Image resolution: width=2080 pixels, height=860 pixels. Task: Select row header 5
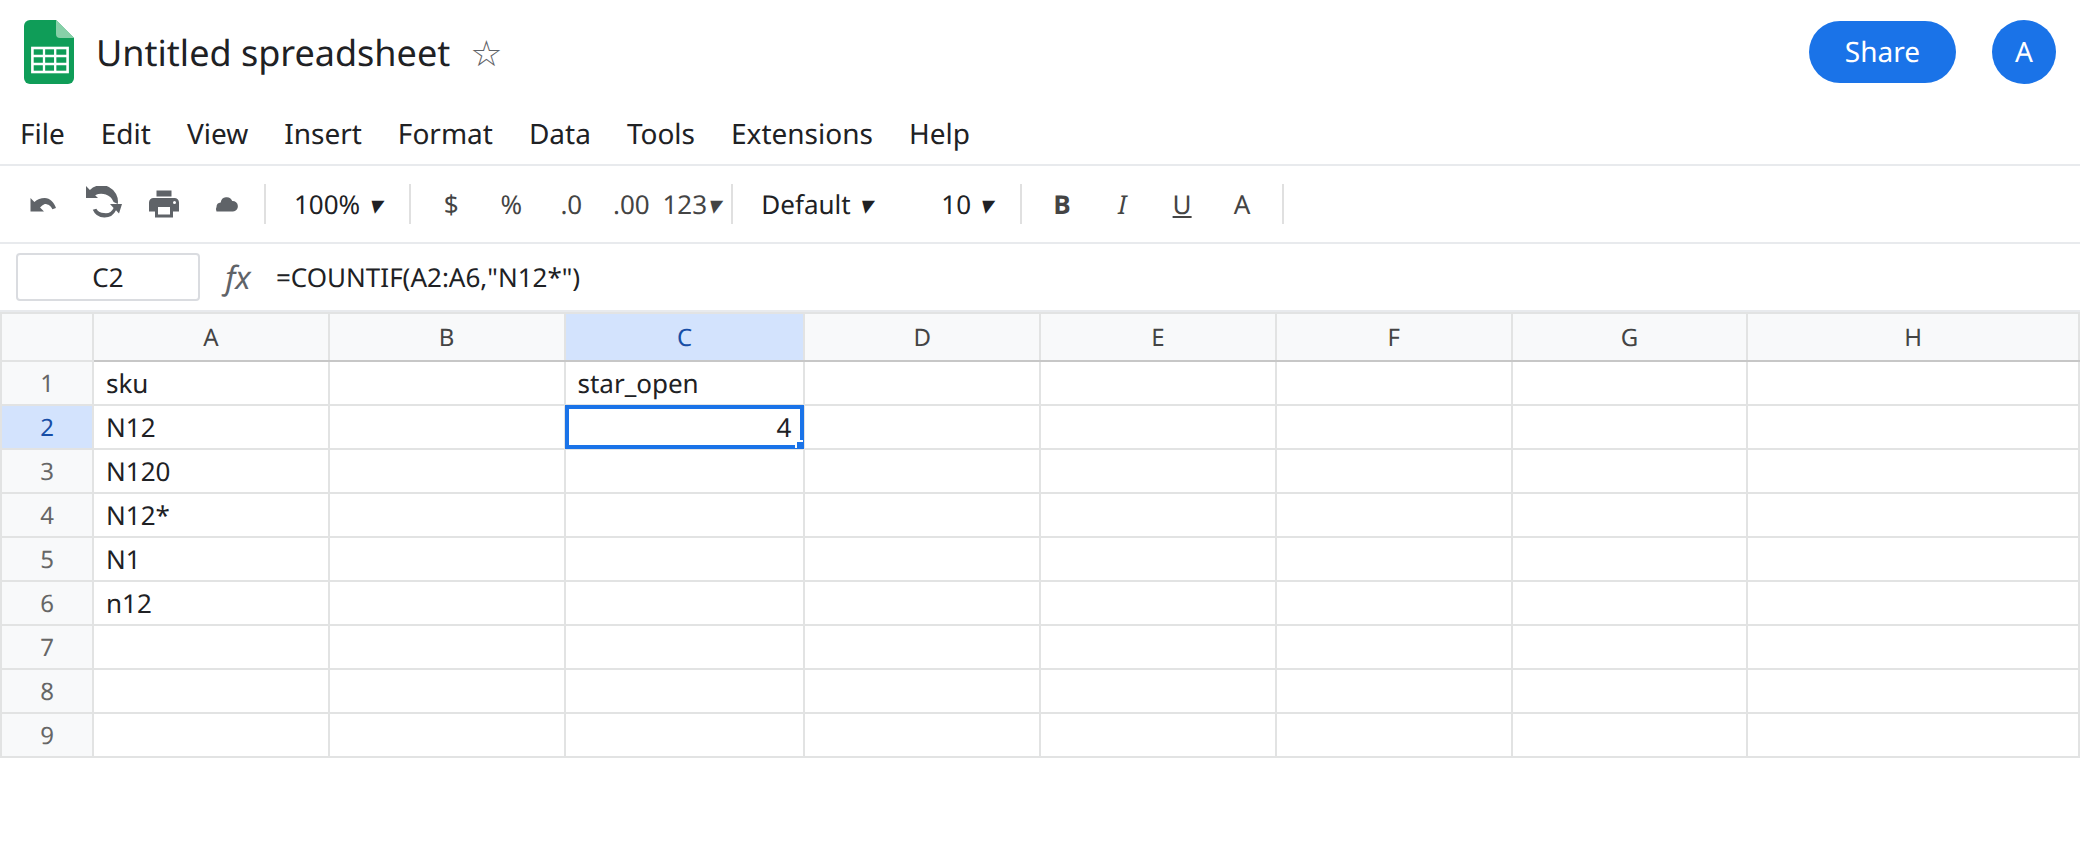coord(47,560)
